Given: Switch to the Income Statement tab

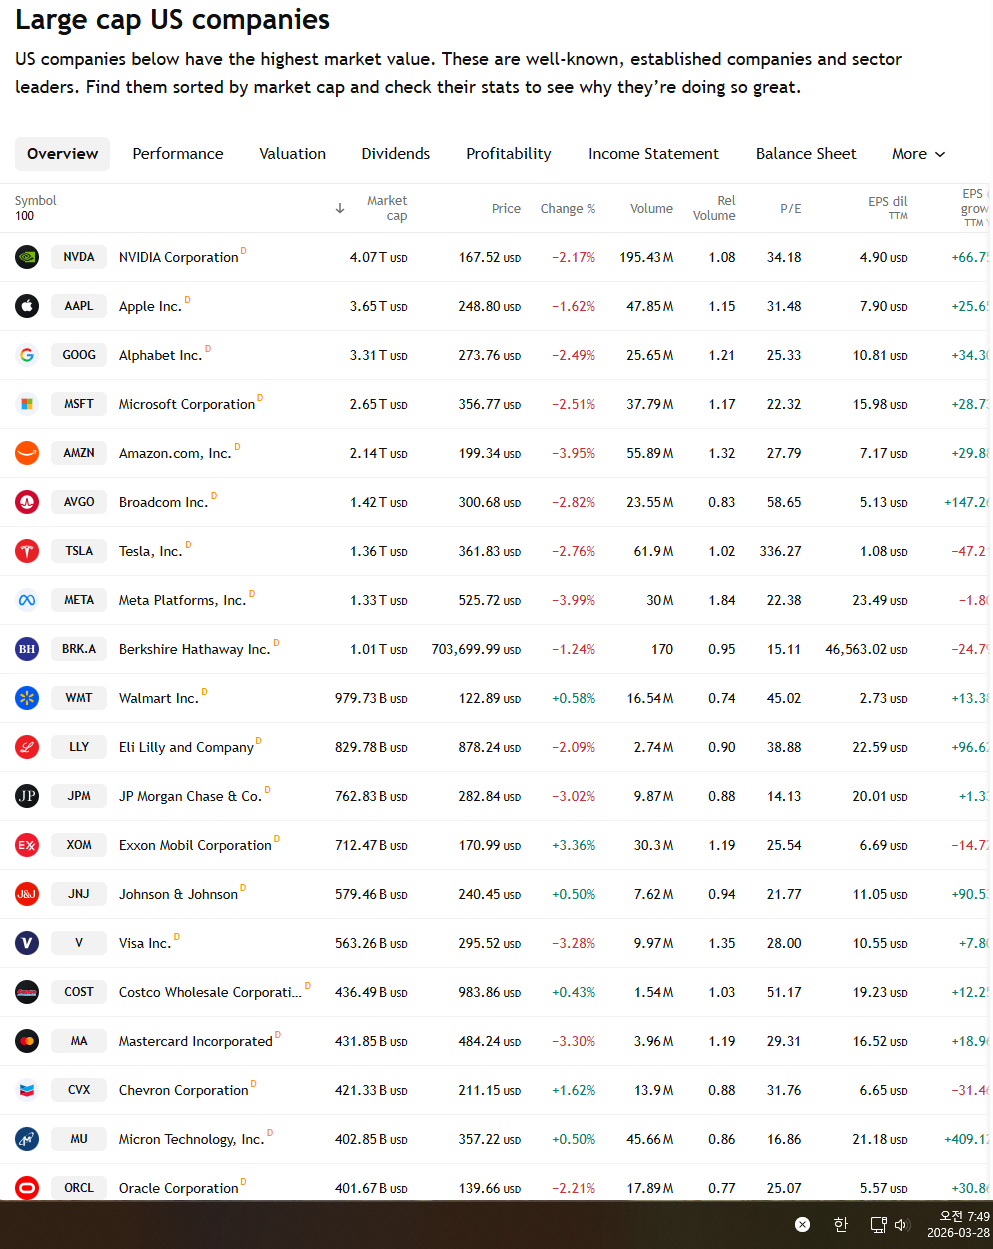Looking at the screenshot, I should tap(653, 154).
